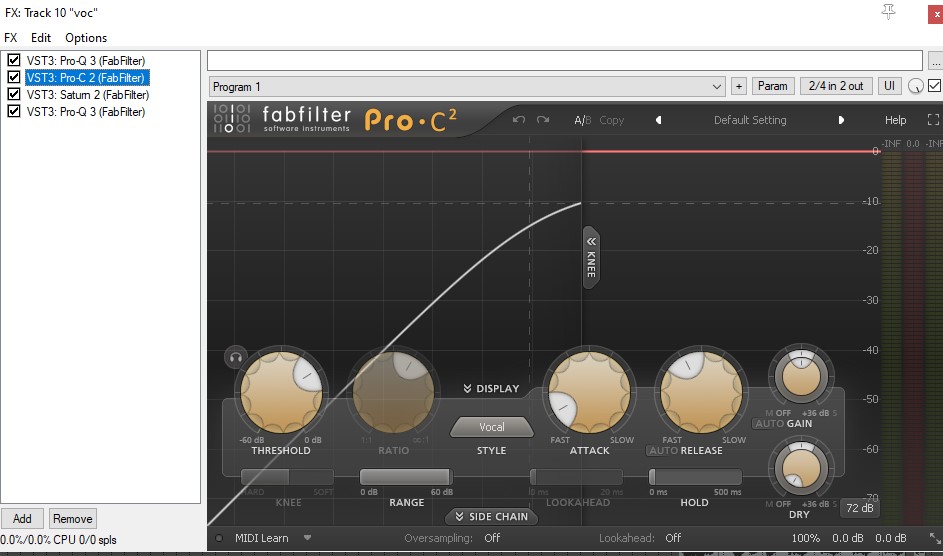This screenshot has height=556, width=943.
Task: Click the GAIN knob
Action: (801, 376)
